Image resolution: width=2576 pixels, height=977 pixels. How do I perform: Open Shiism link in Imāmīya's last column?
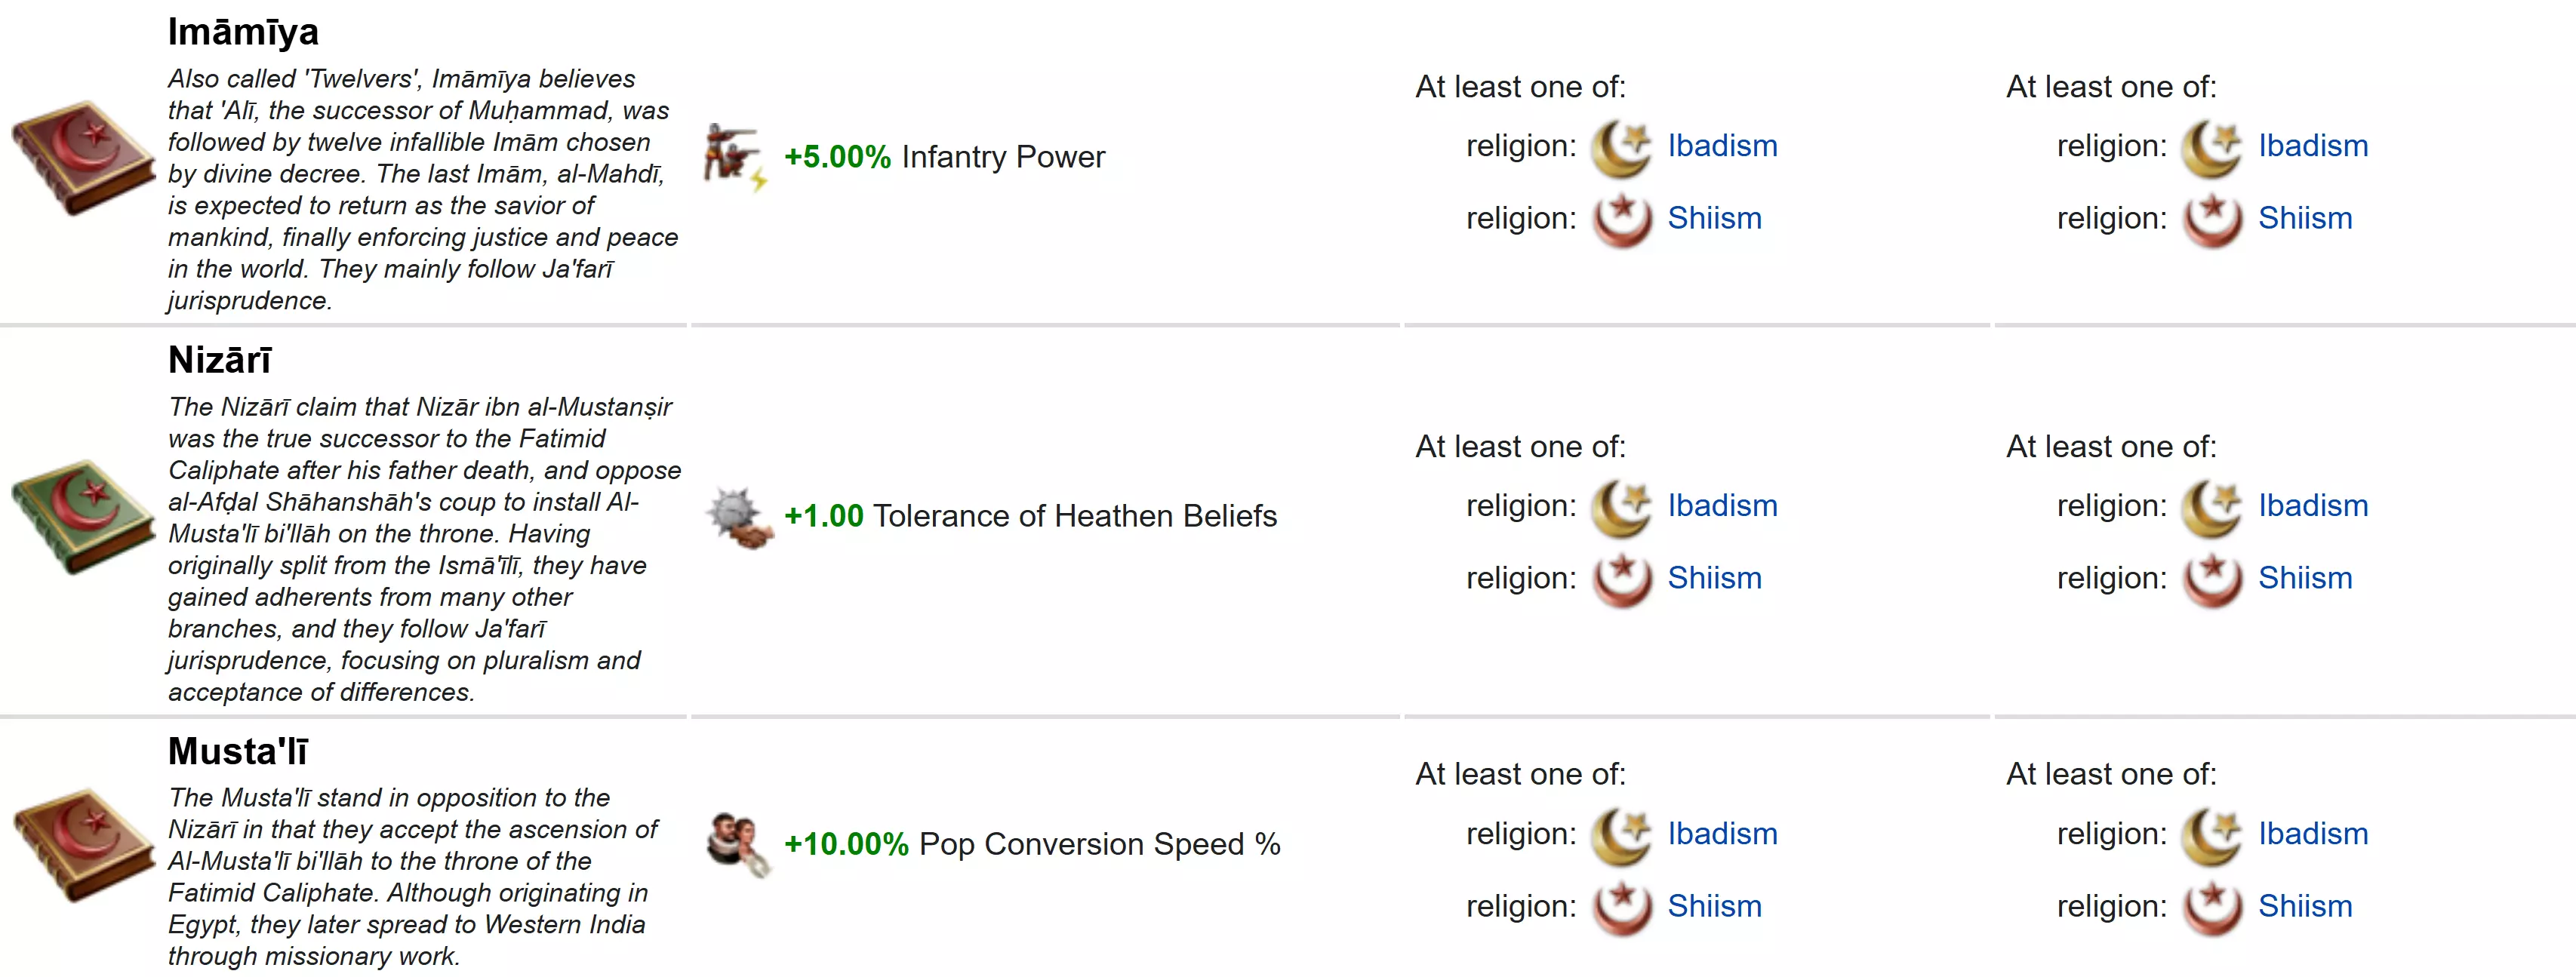click(2304, 218)
